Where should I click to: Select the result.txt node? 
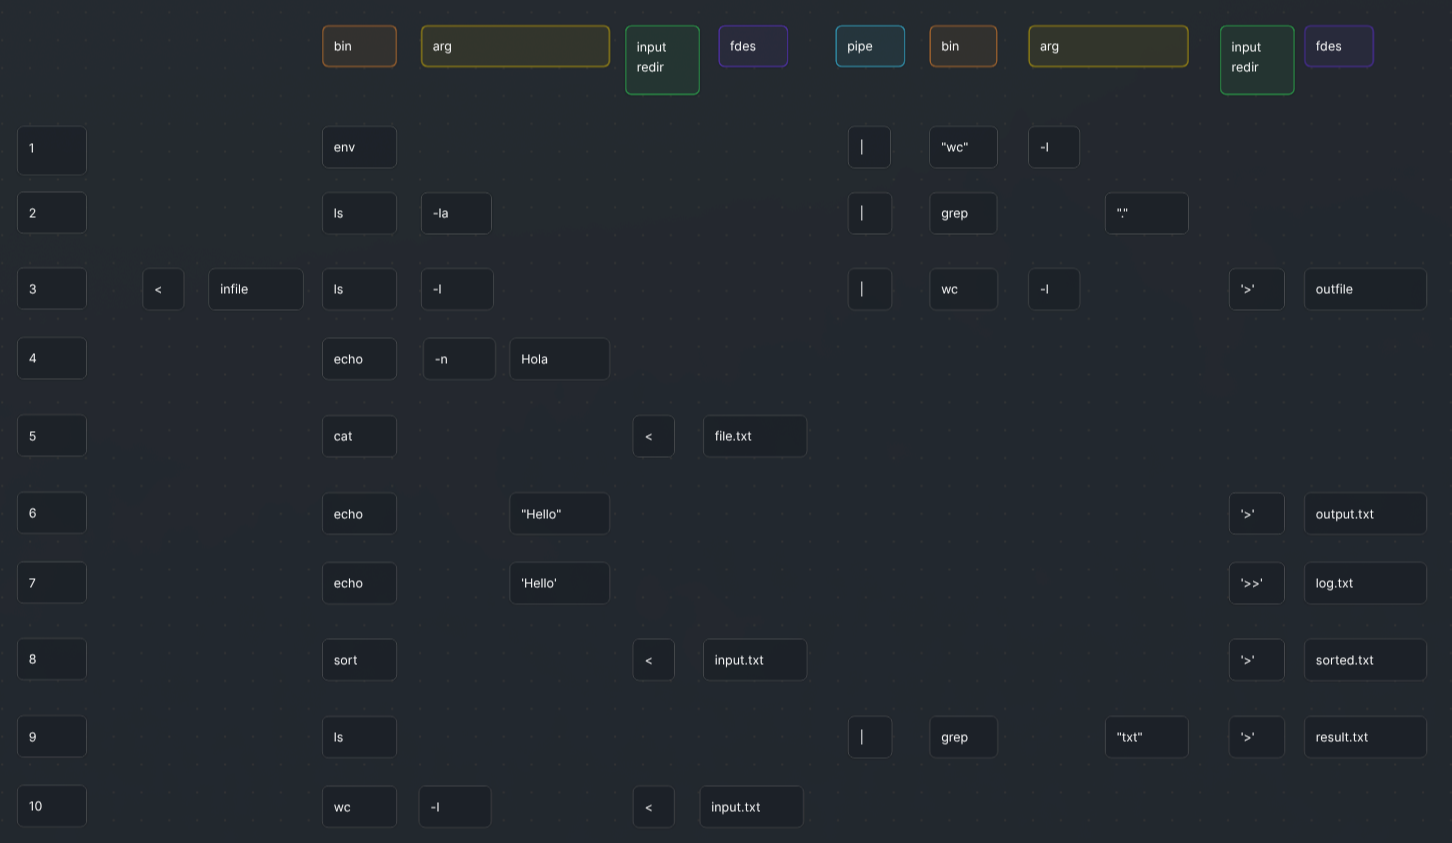tap(1364, 737)
